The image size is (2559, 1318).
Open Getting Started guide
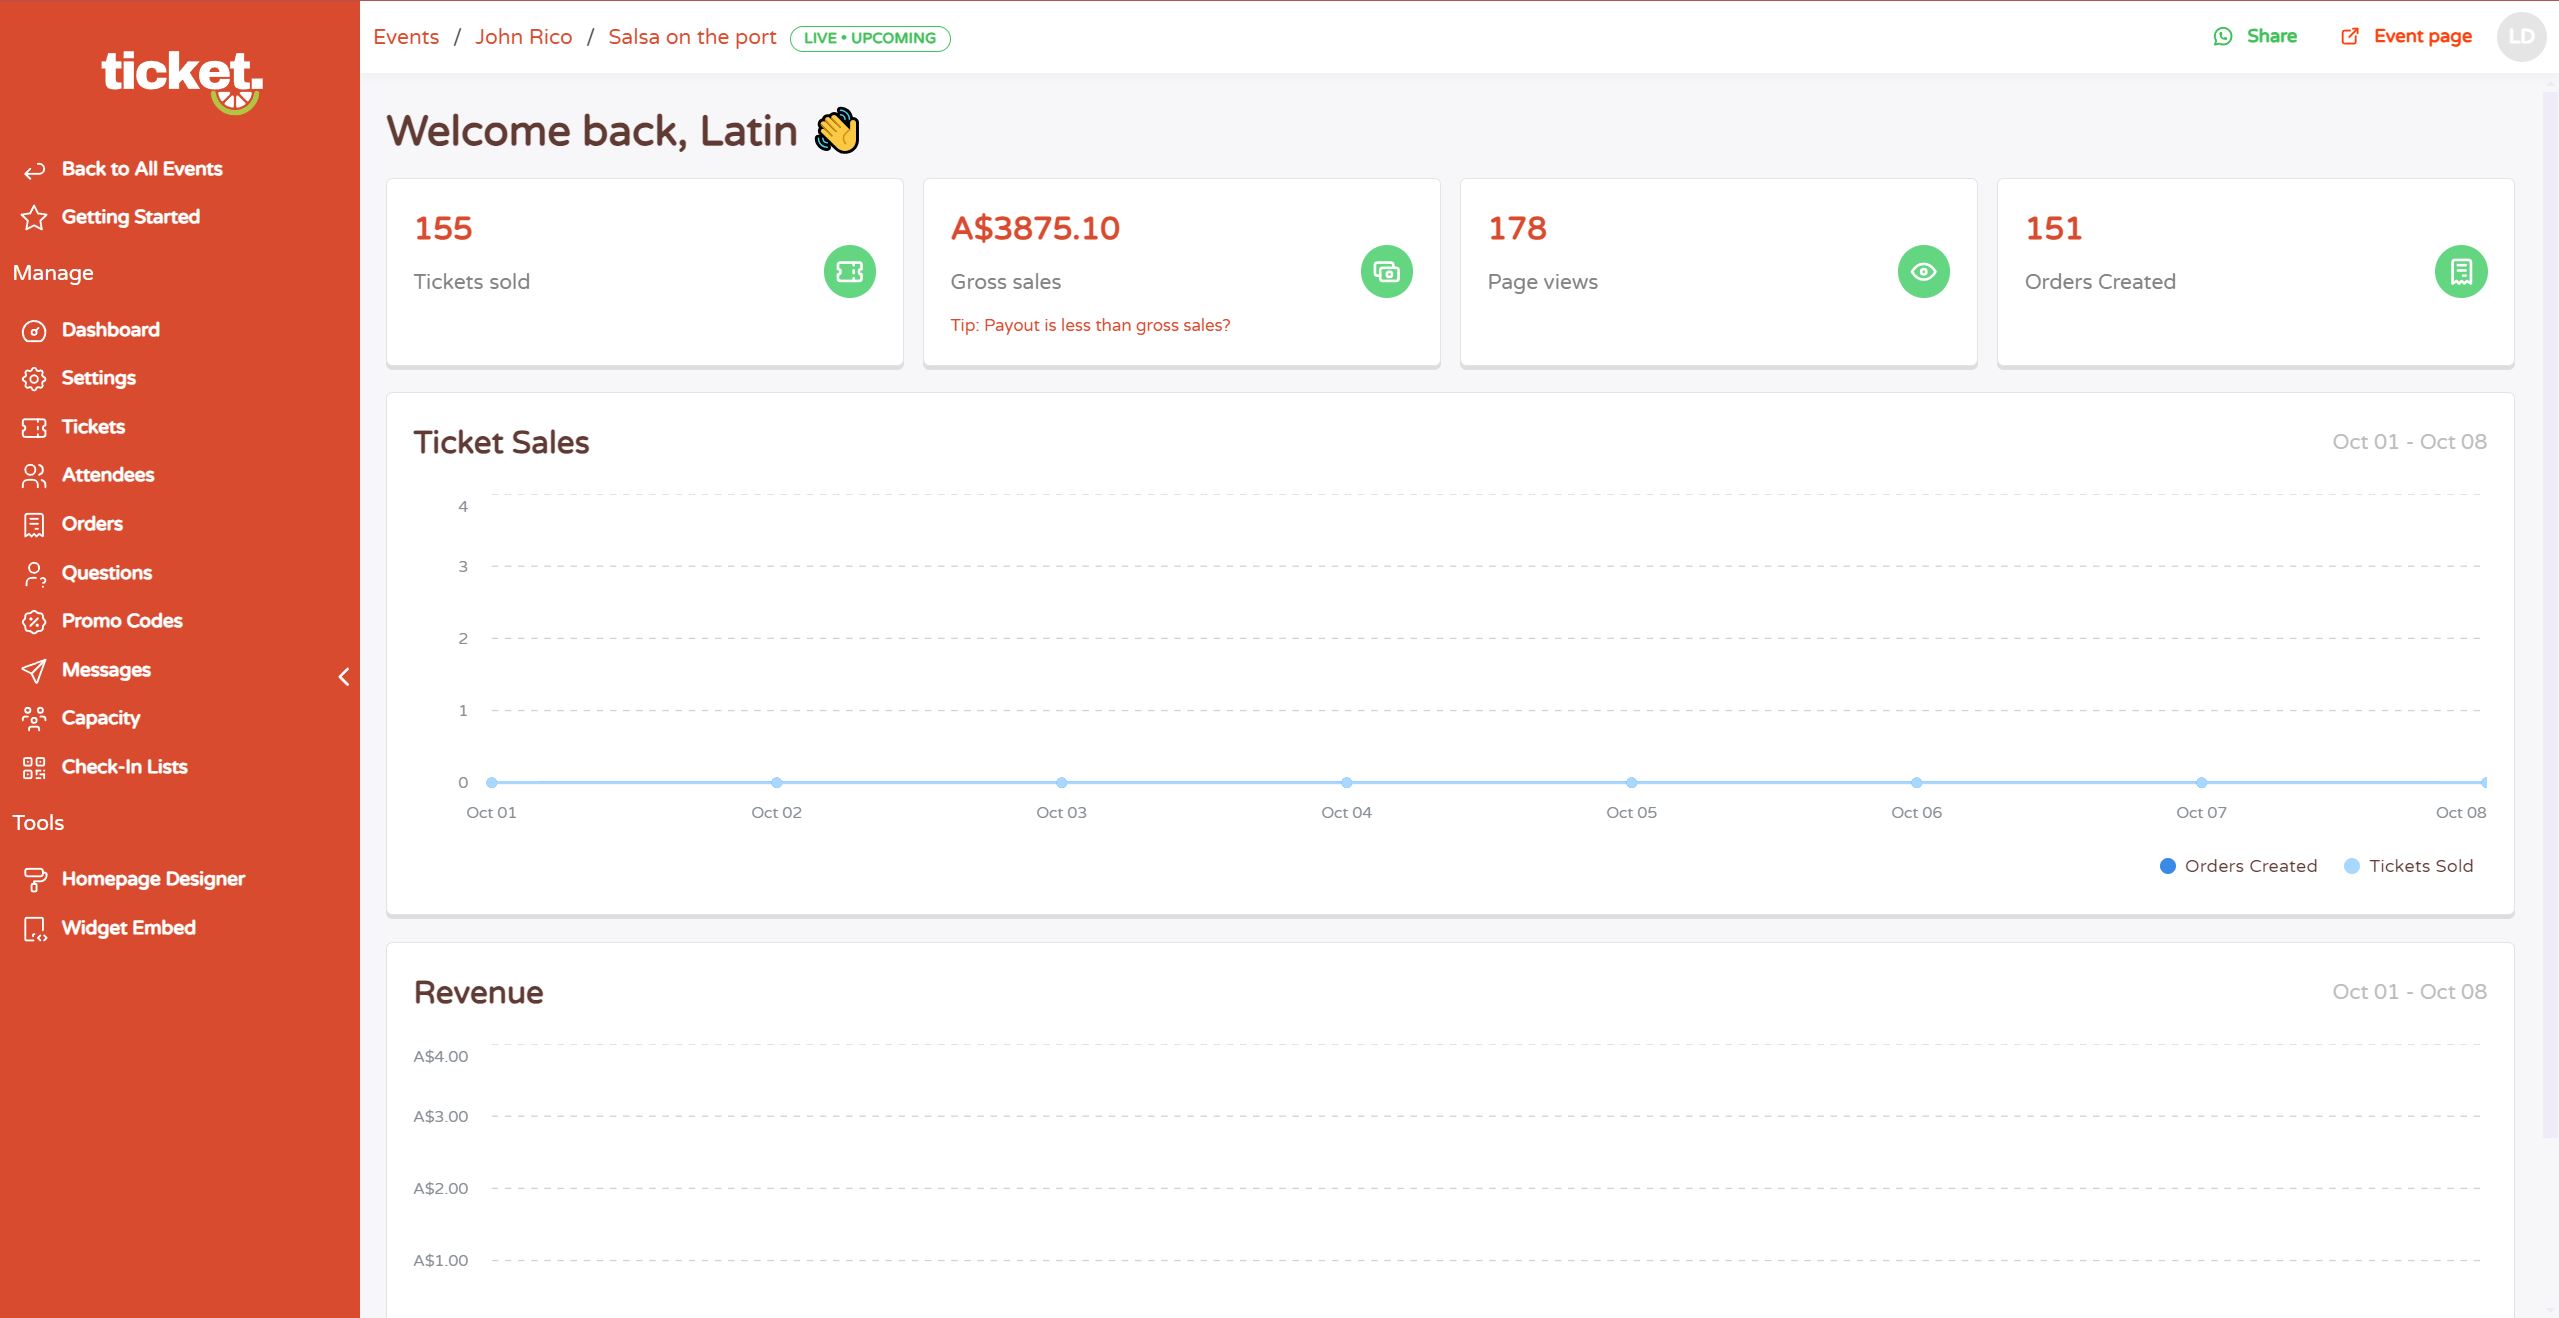[x=131, y=217]
